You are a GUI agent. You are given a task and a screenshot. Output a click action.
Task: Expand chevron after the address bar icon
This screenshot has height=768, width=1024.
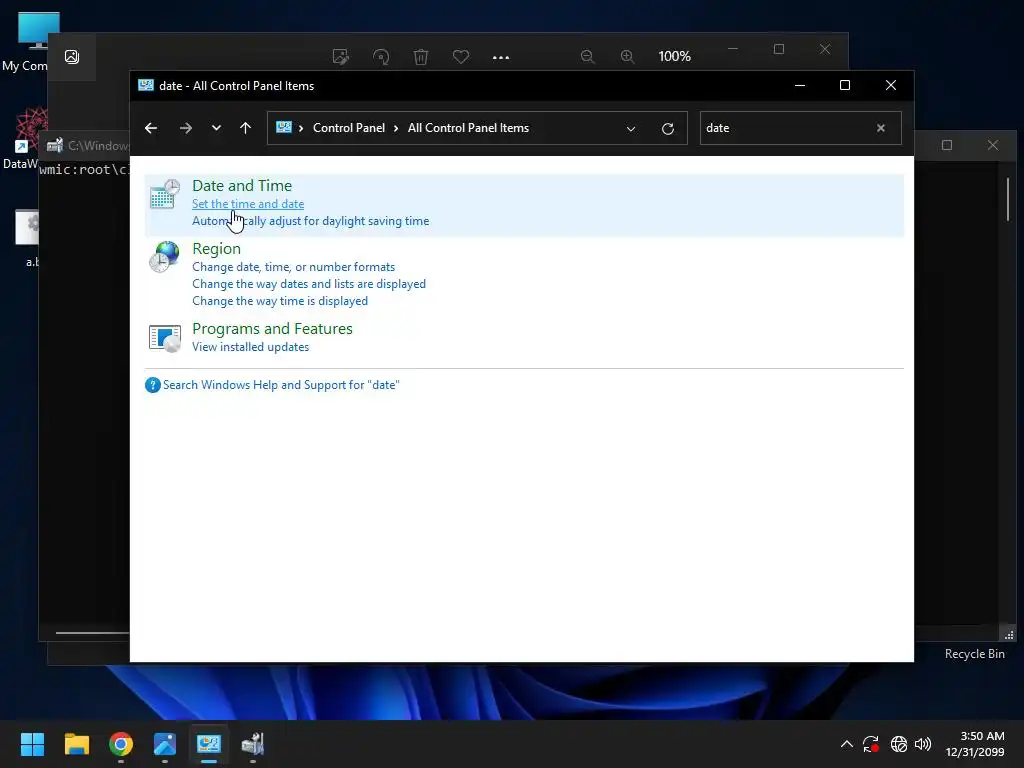[x=300, y=128]
